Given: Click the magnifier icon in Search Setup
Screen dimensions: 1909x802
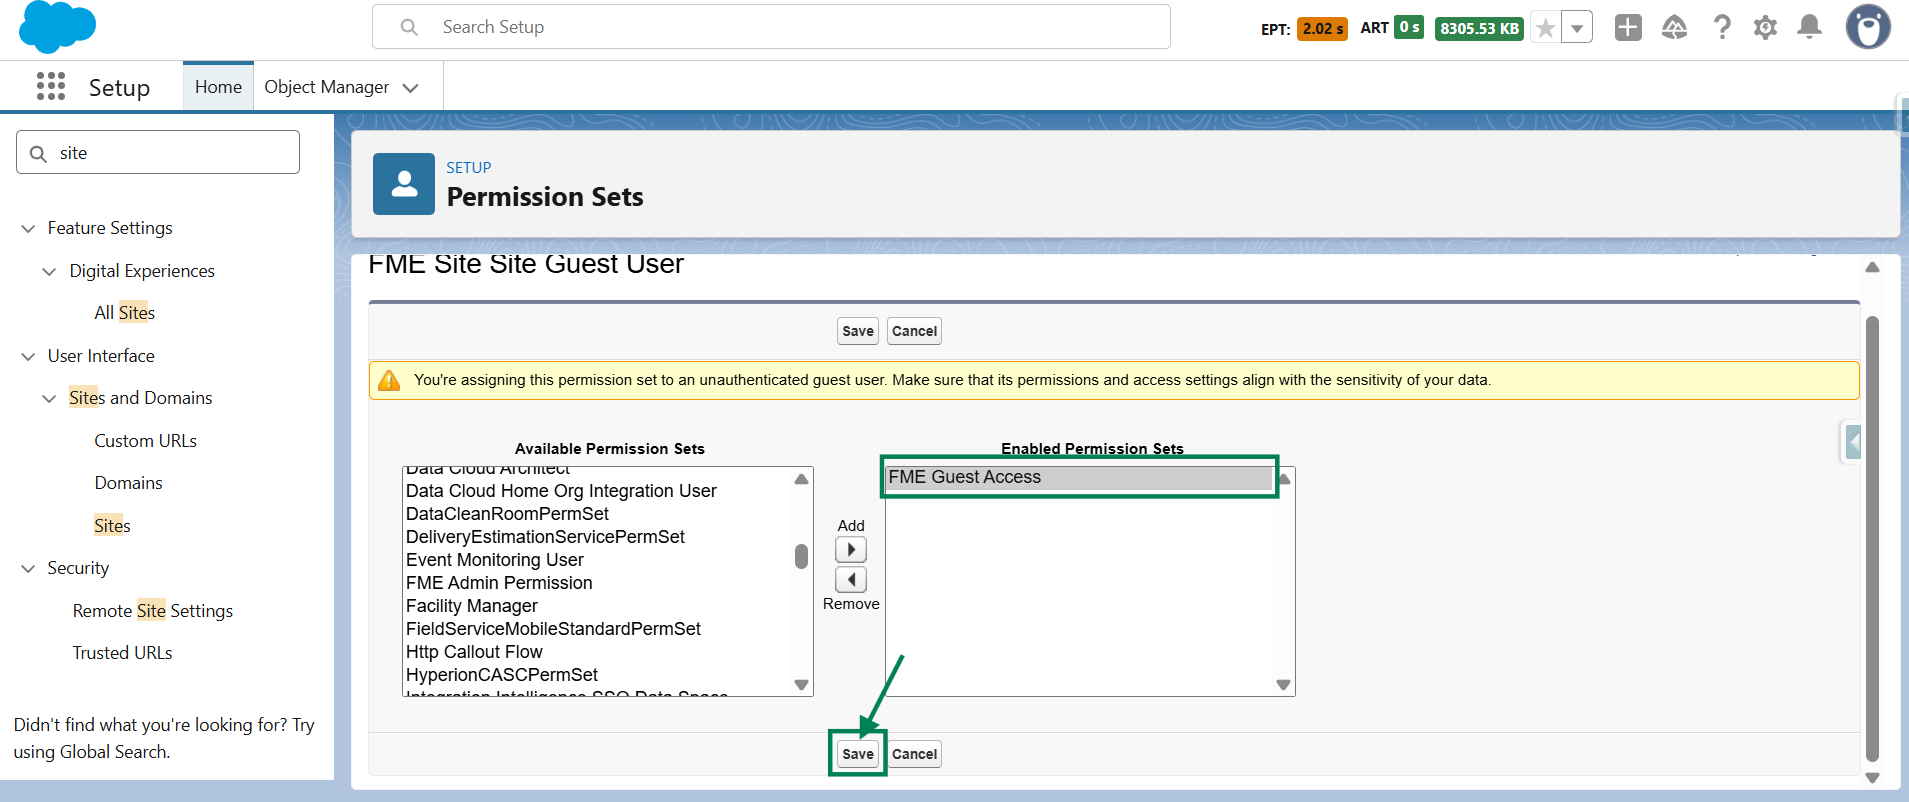Looking at the screenshot, I should tap(409, 27).
